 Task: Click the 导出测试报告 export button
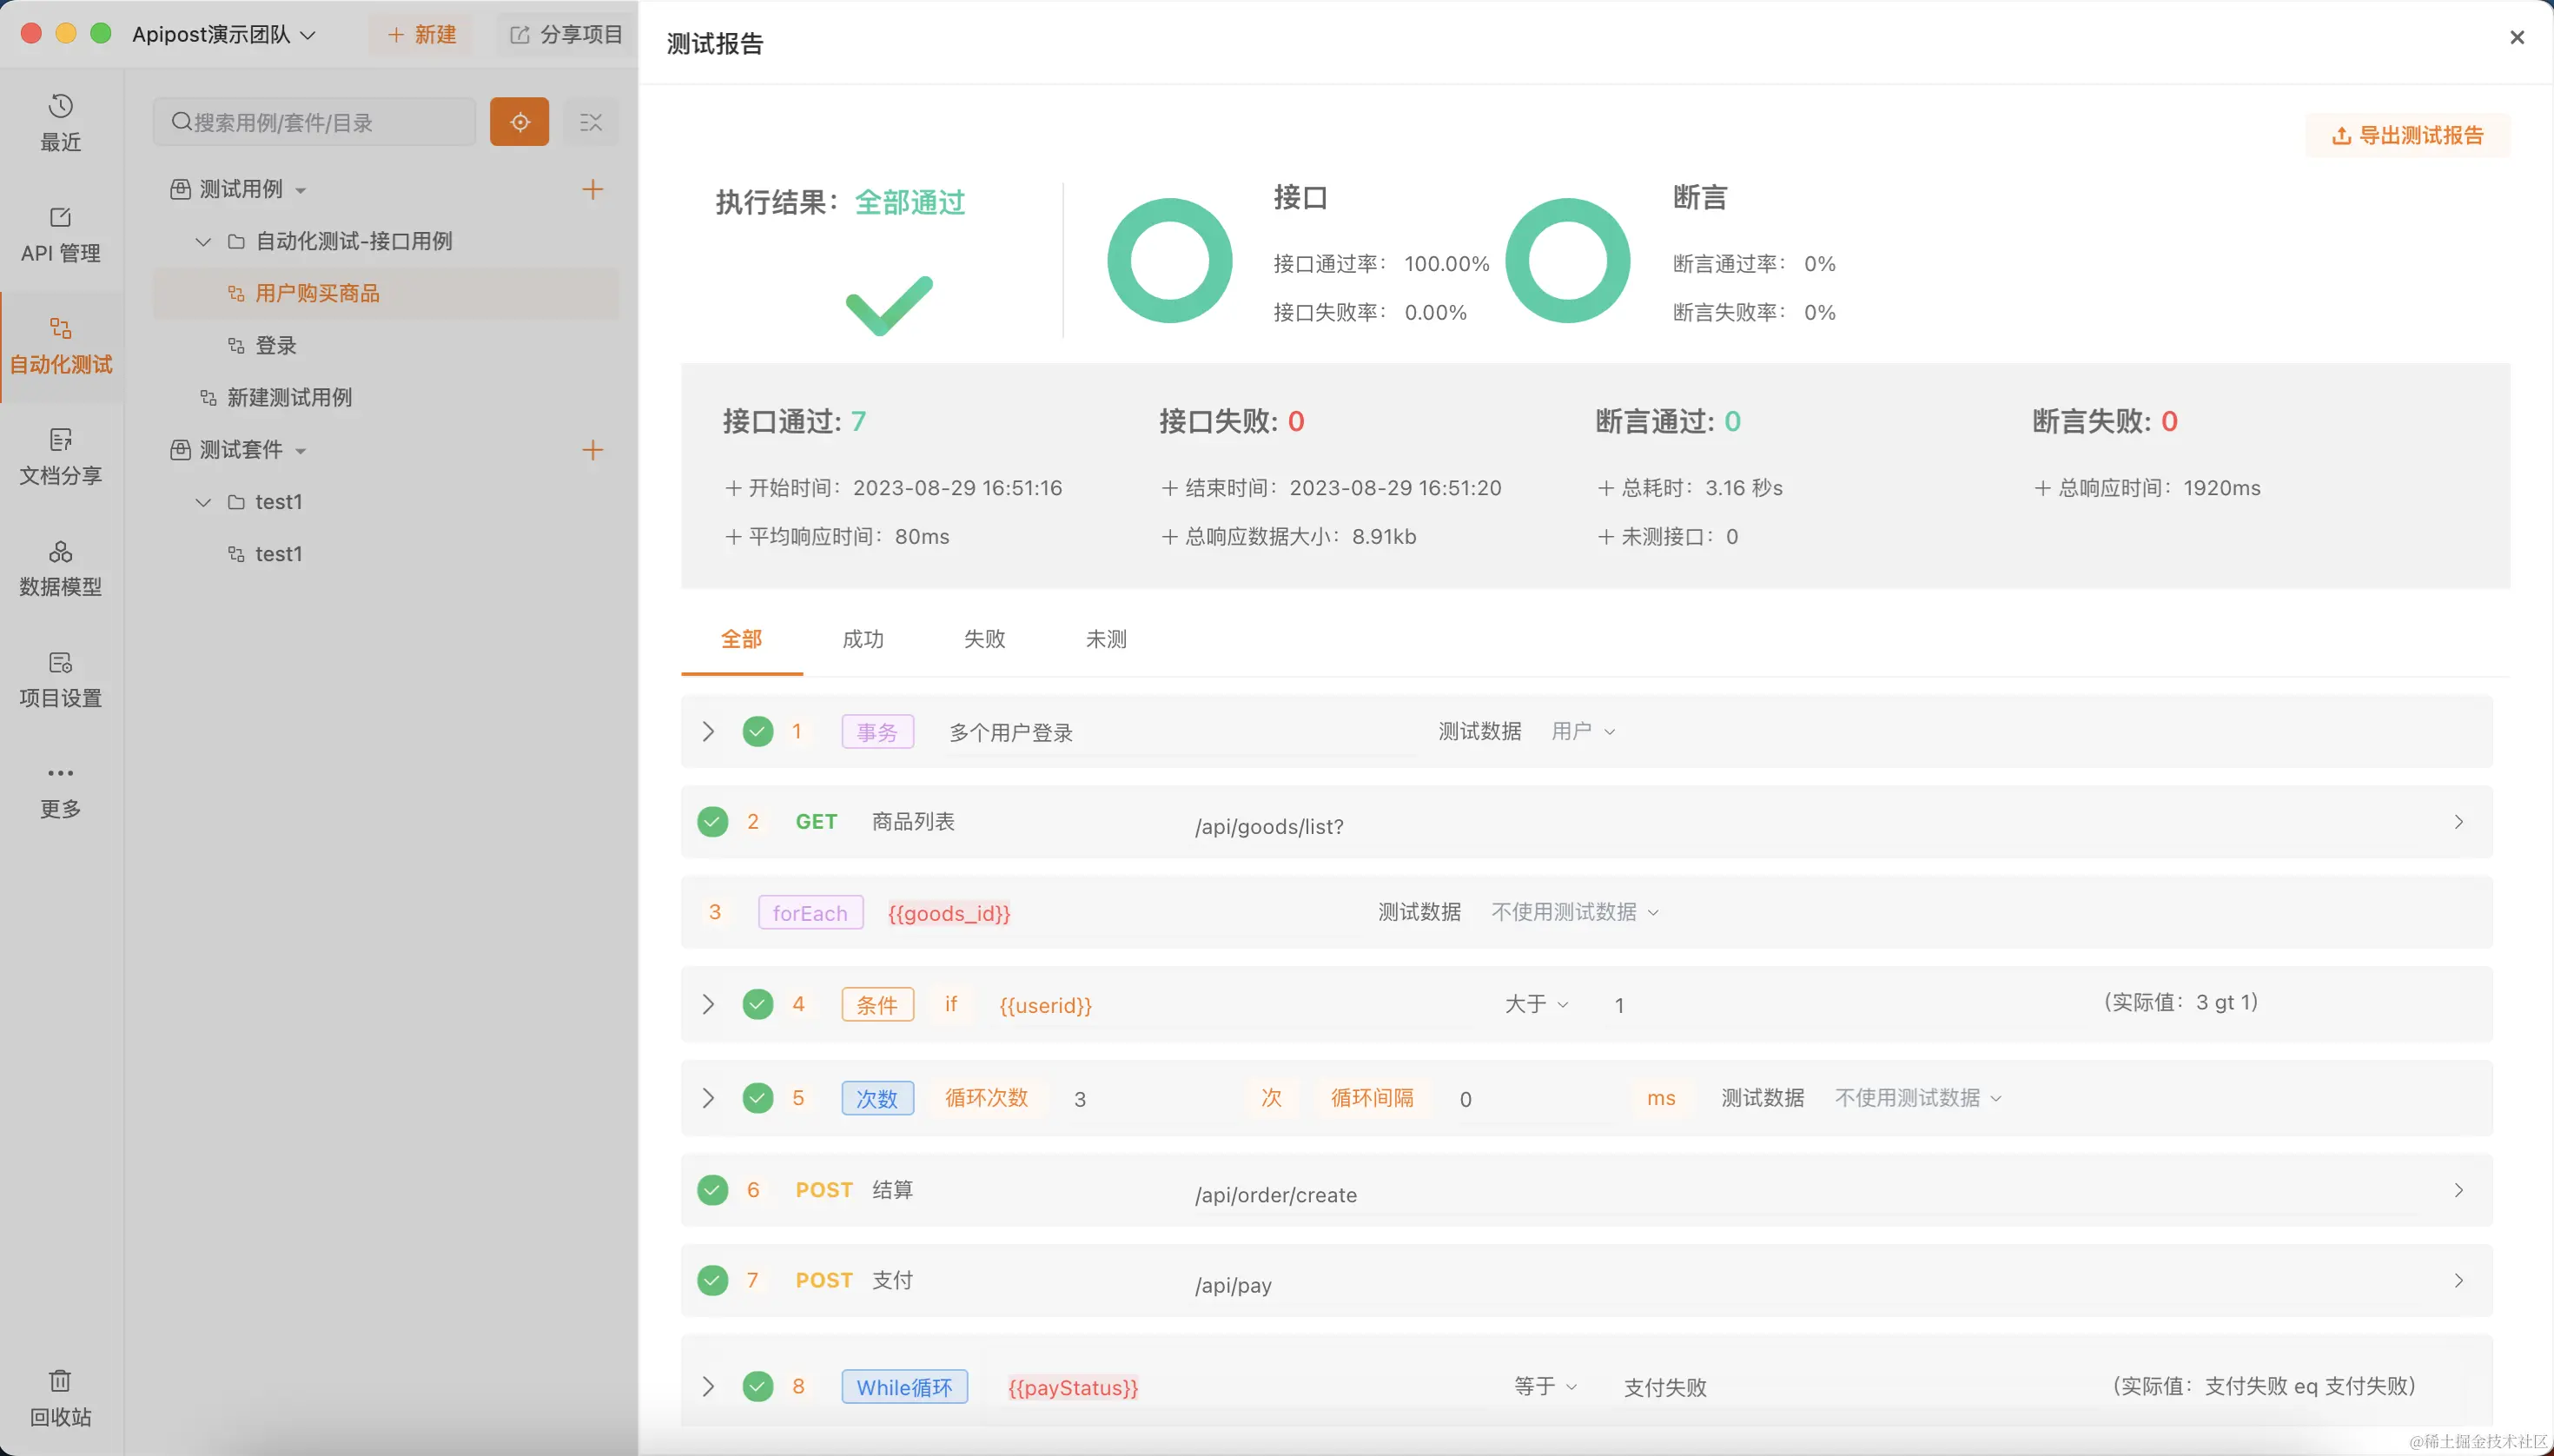click(x=2407, y=135)
